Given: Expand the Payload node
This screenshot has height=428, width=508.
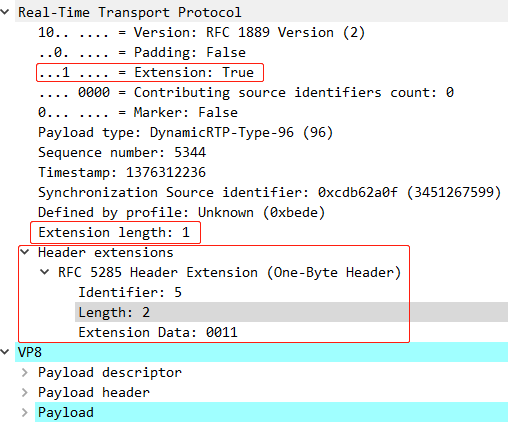Looking at the screenshot, I should [x=25, y=412].
